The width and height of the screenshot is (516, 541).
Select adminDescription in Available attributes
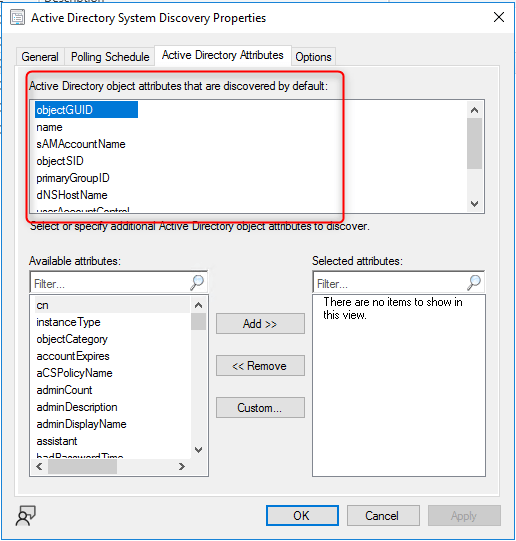[77, 407]
